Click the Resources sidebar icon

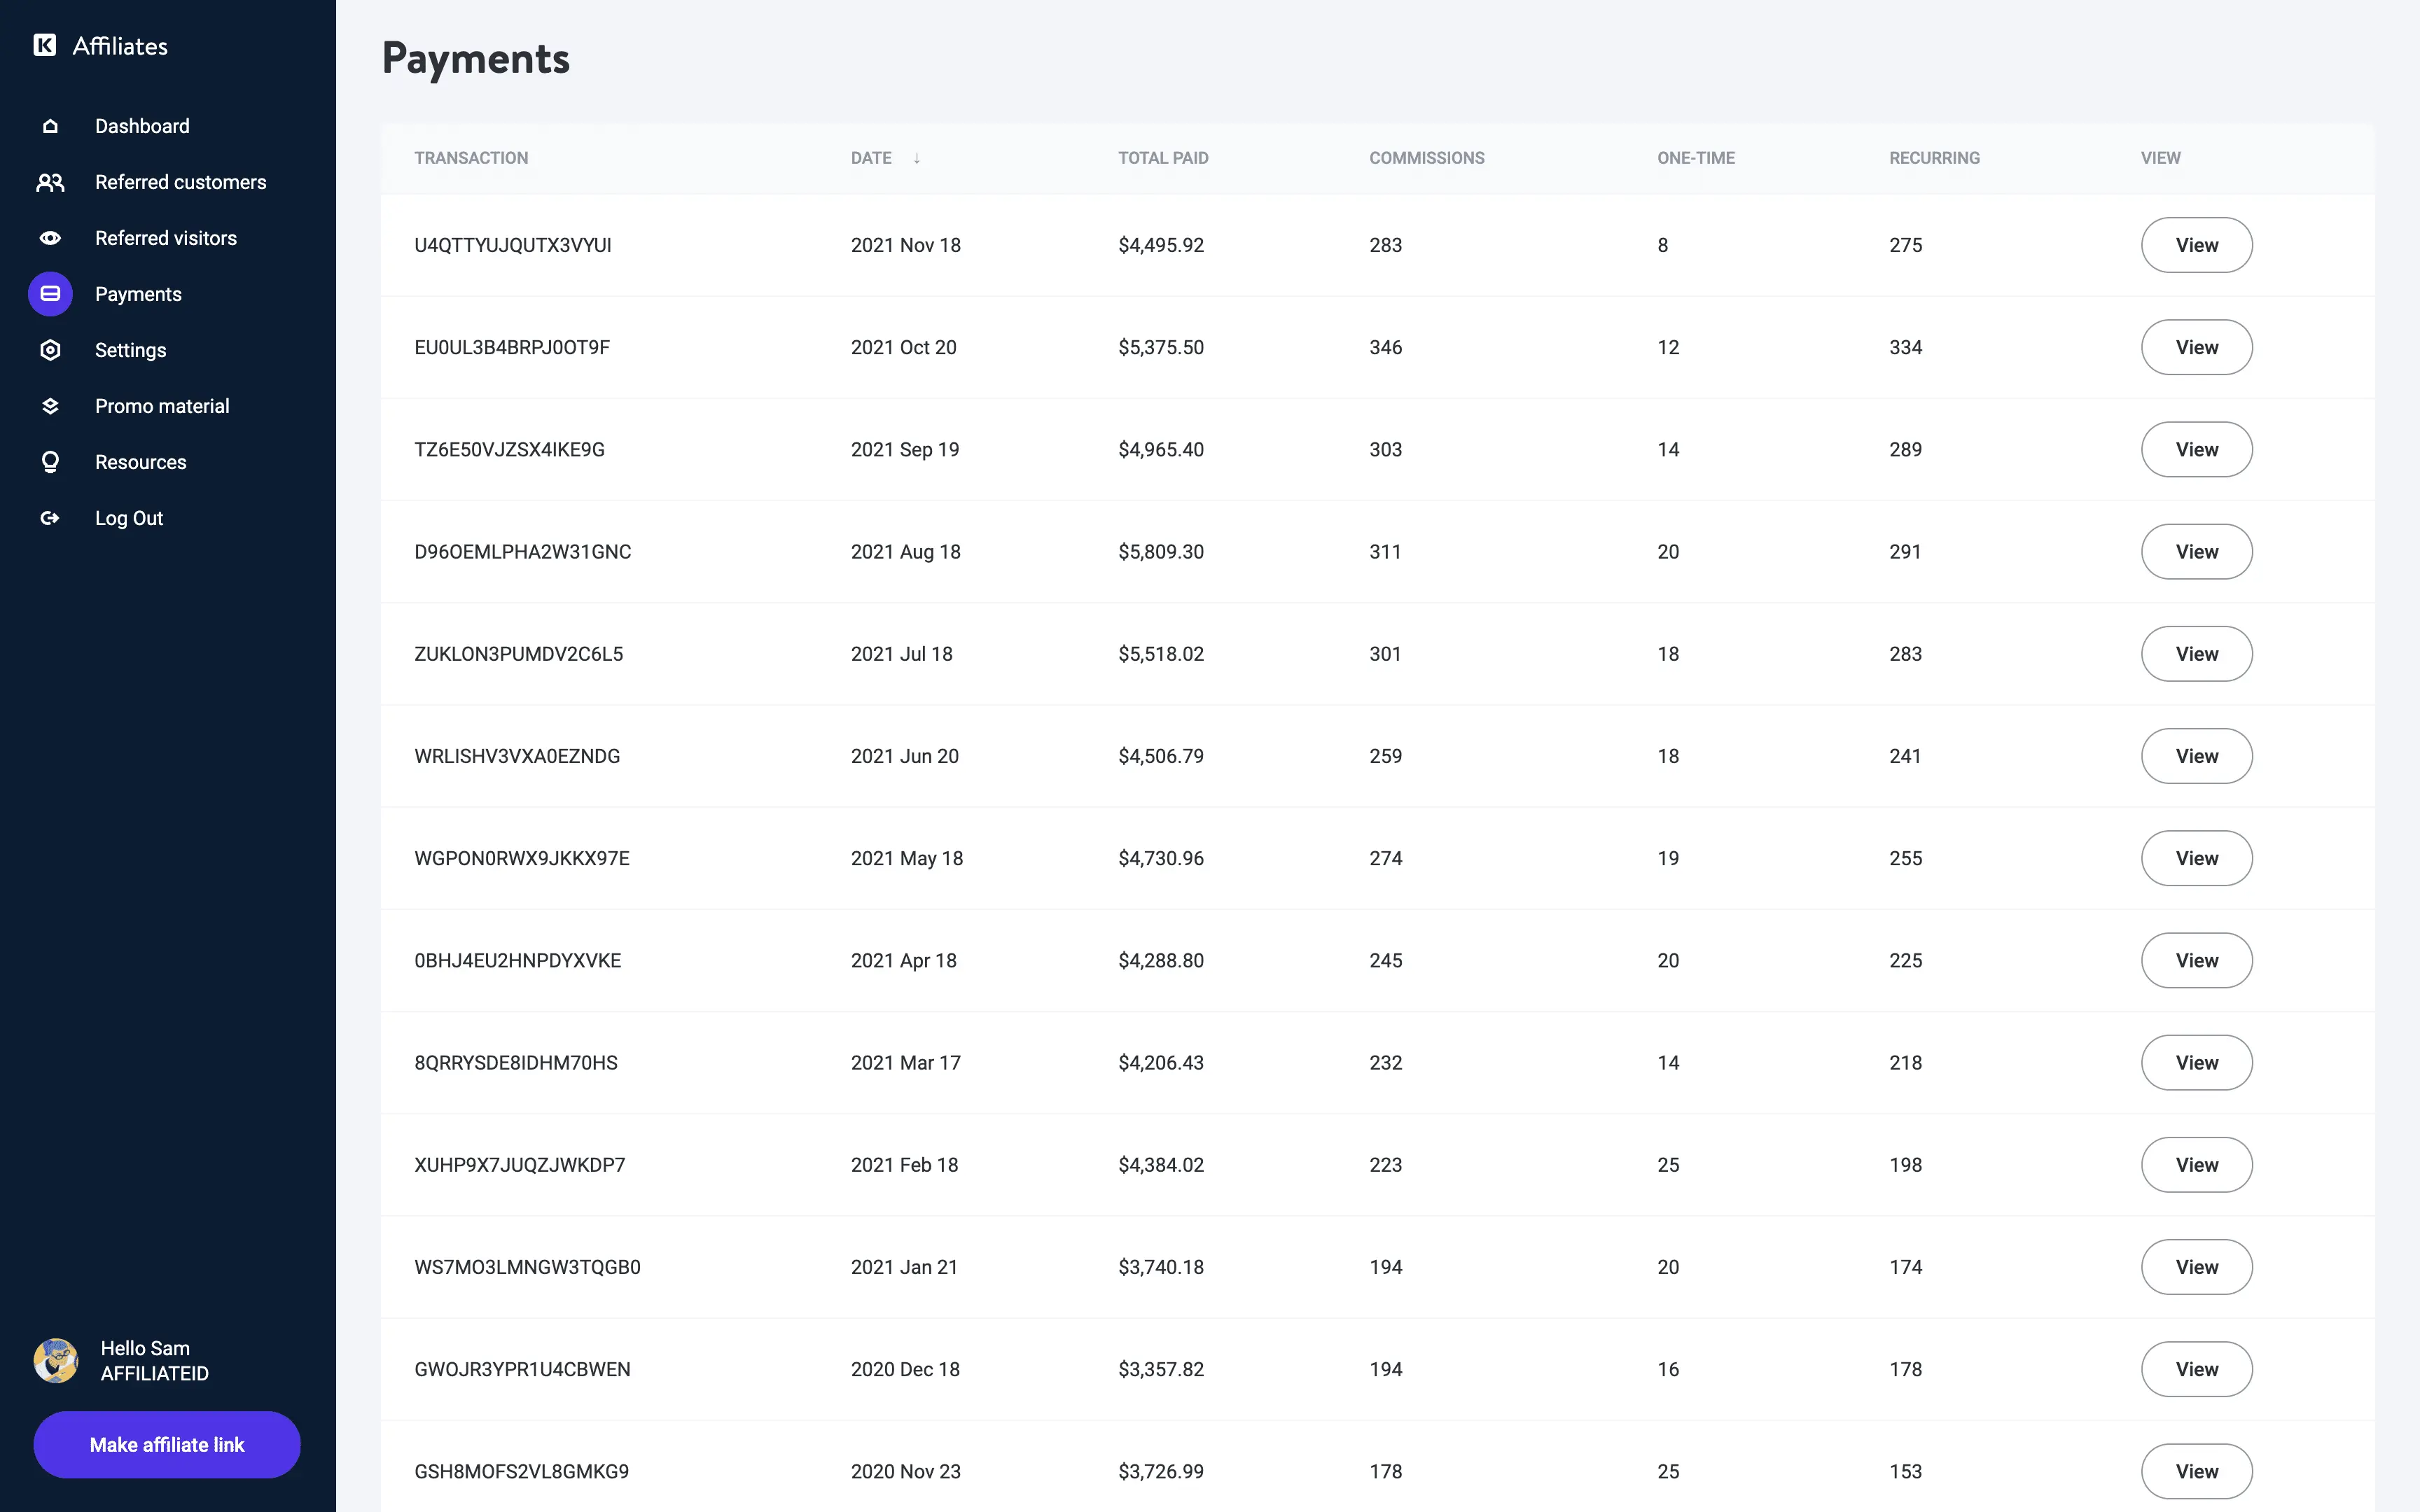[x=47, y=461]
